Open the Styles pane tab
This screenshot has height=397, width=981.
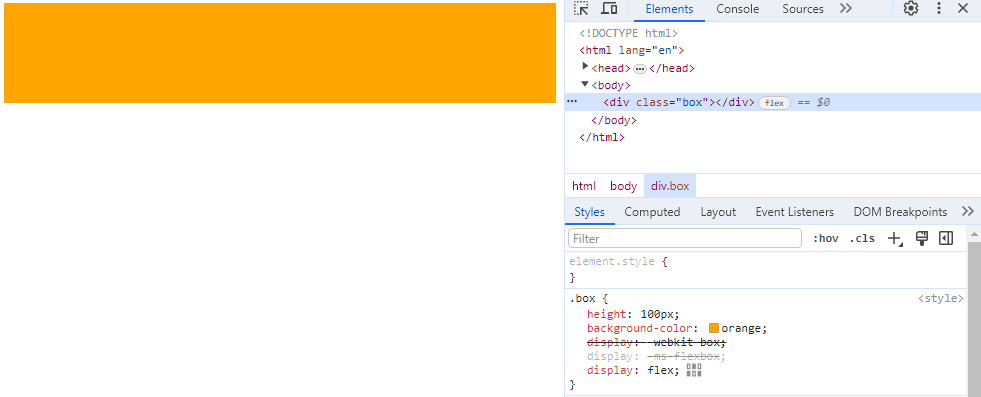[x=589, y=212]
